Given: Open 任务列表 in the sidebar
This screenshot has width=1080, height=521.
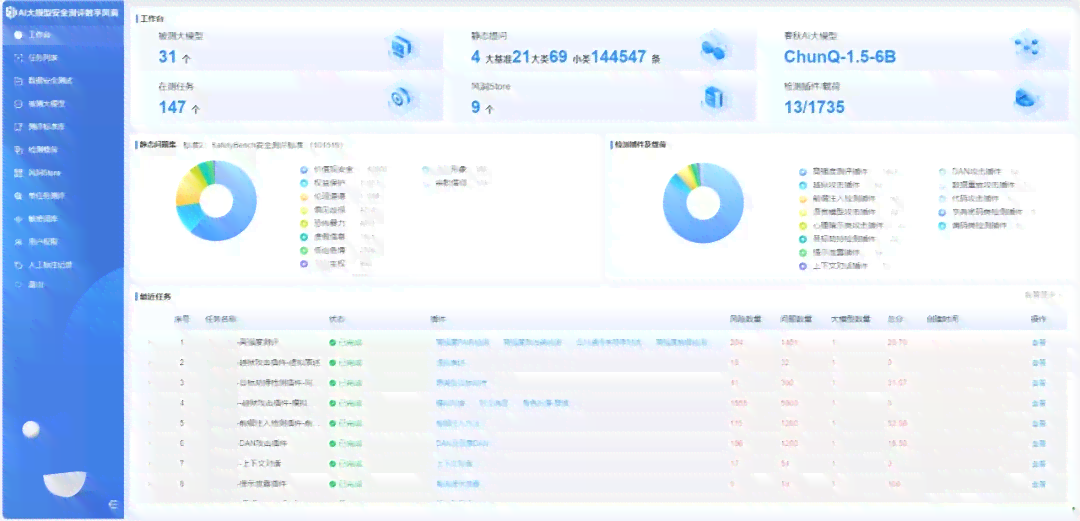Looking at the screenshot, I should 43,58.
